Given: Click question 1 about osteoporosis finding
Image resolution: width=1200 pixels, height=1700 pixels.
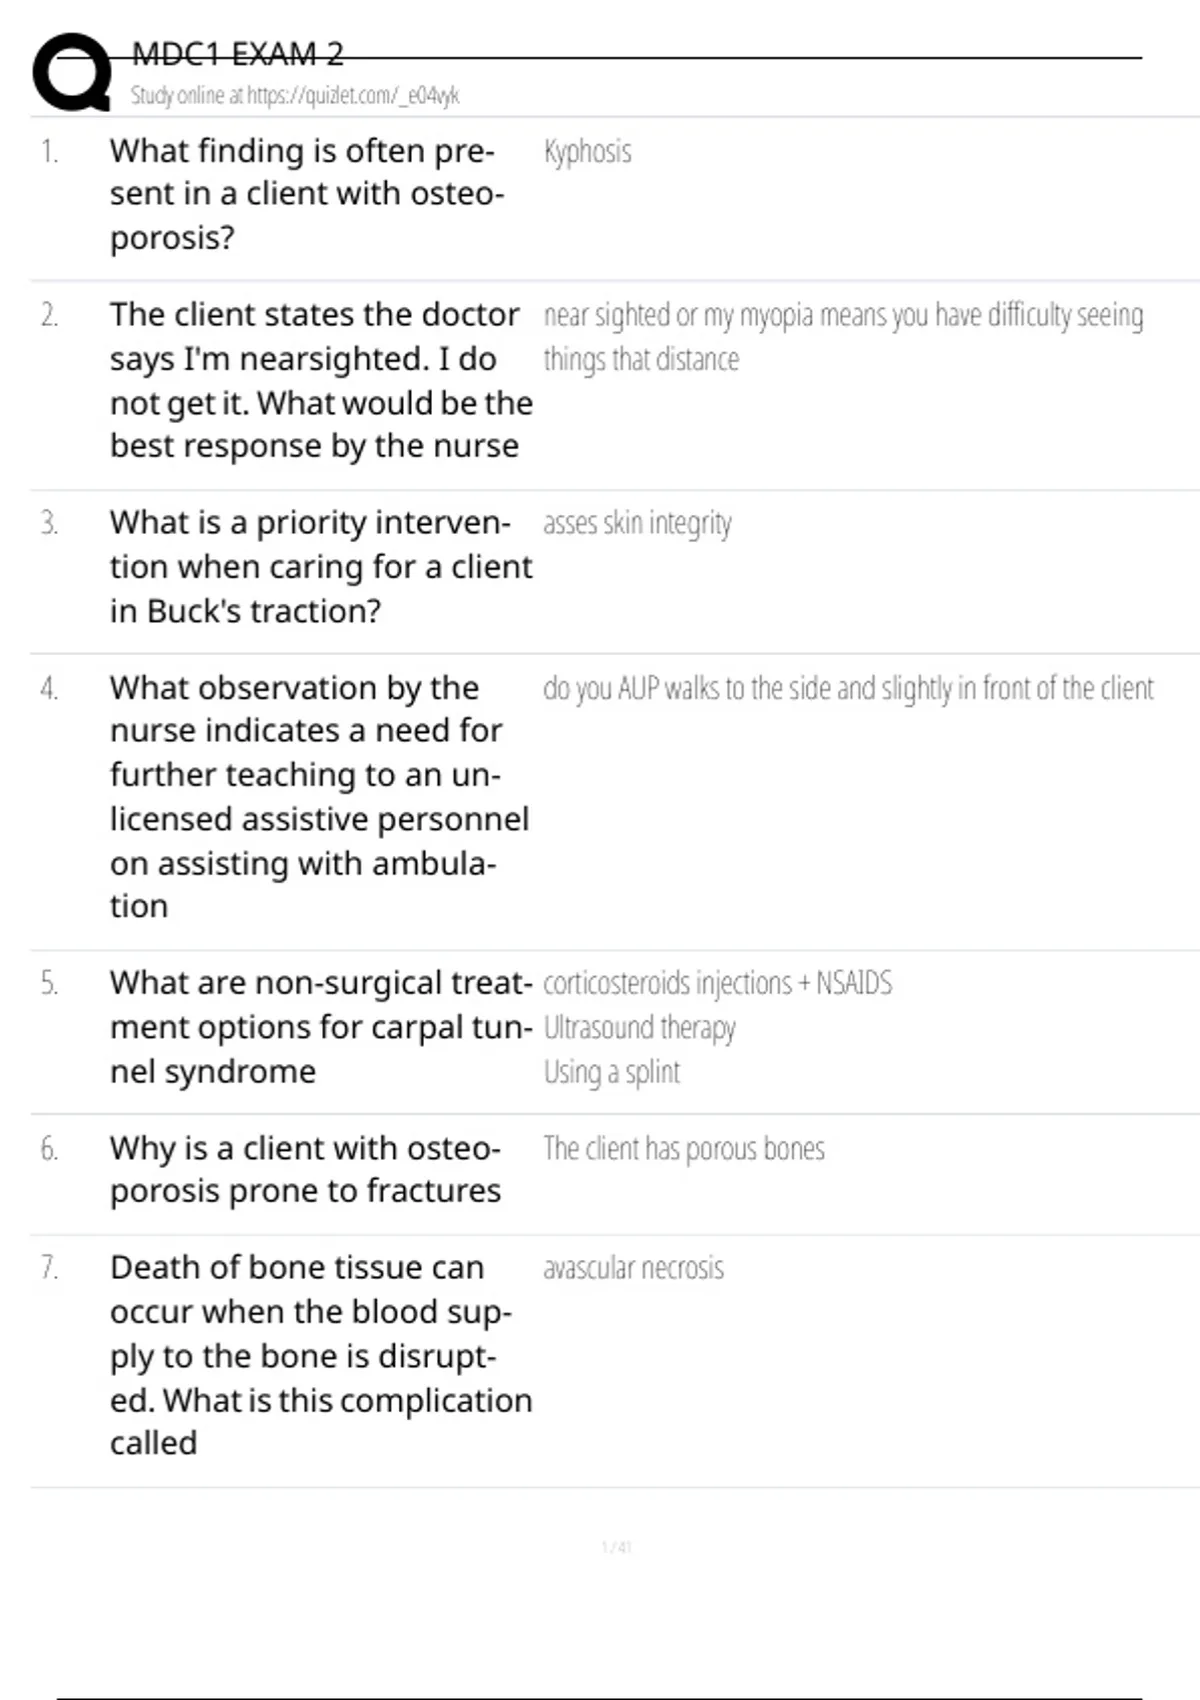Looking at the screenshot, I should point(306,194).
